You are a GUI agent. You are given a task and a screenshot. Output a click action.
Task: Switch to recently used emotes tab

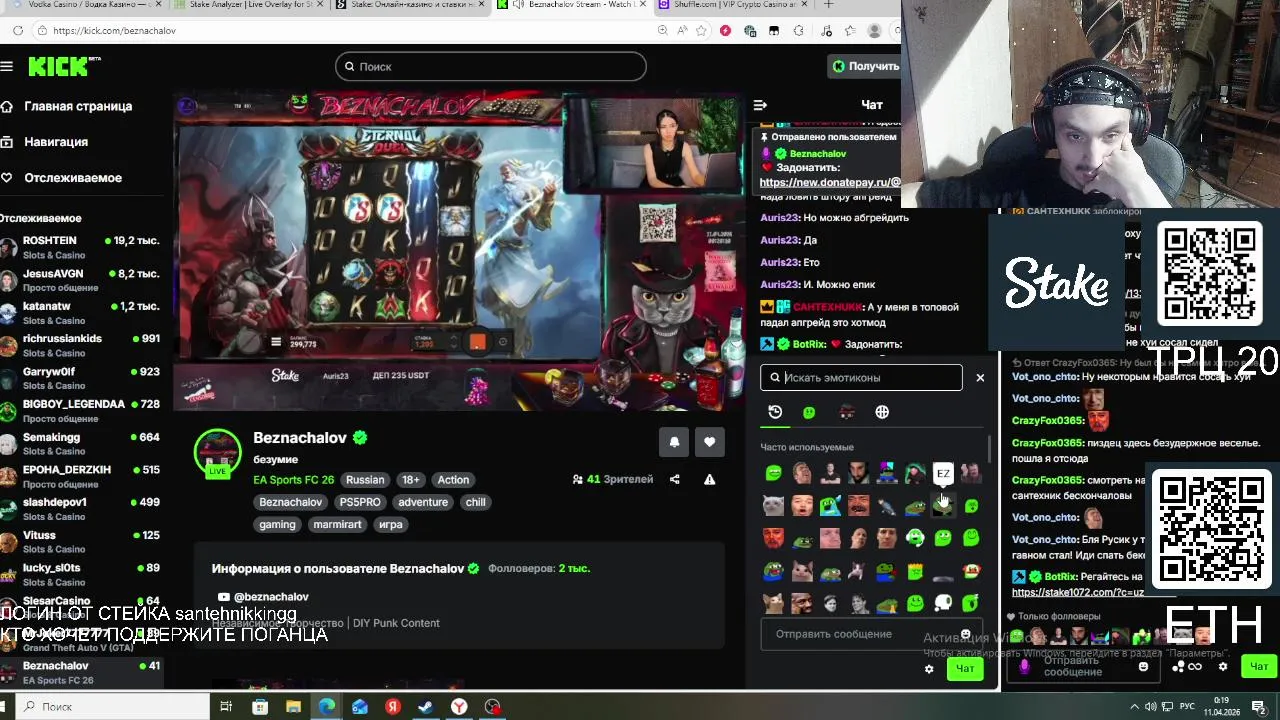click(x=775, y=412)
